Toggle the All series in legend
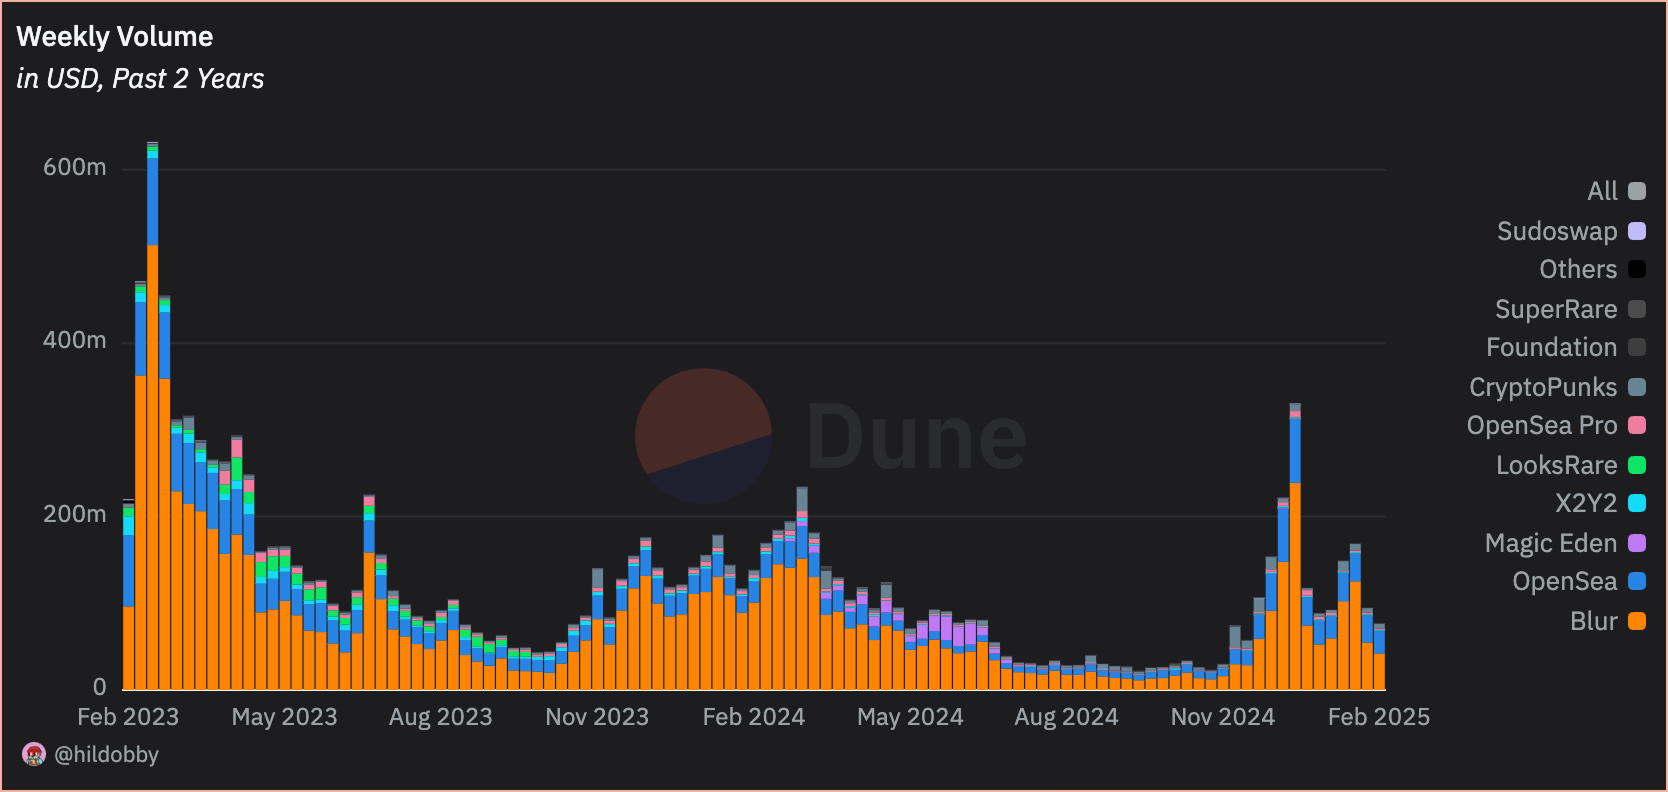 pos(1636,191)
